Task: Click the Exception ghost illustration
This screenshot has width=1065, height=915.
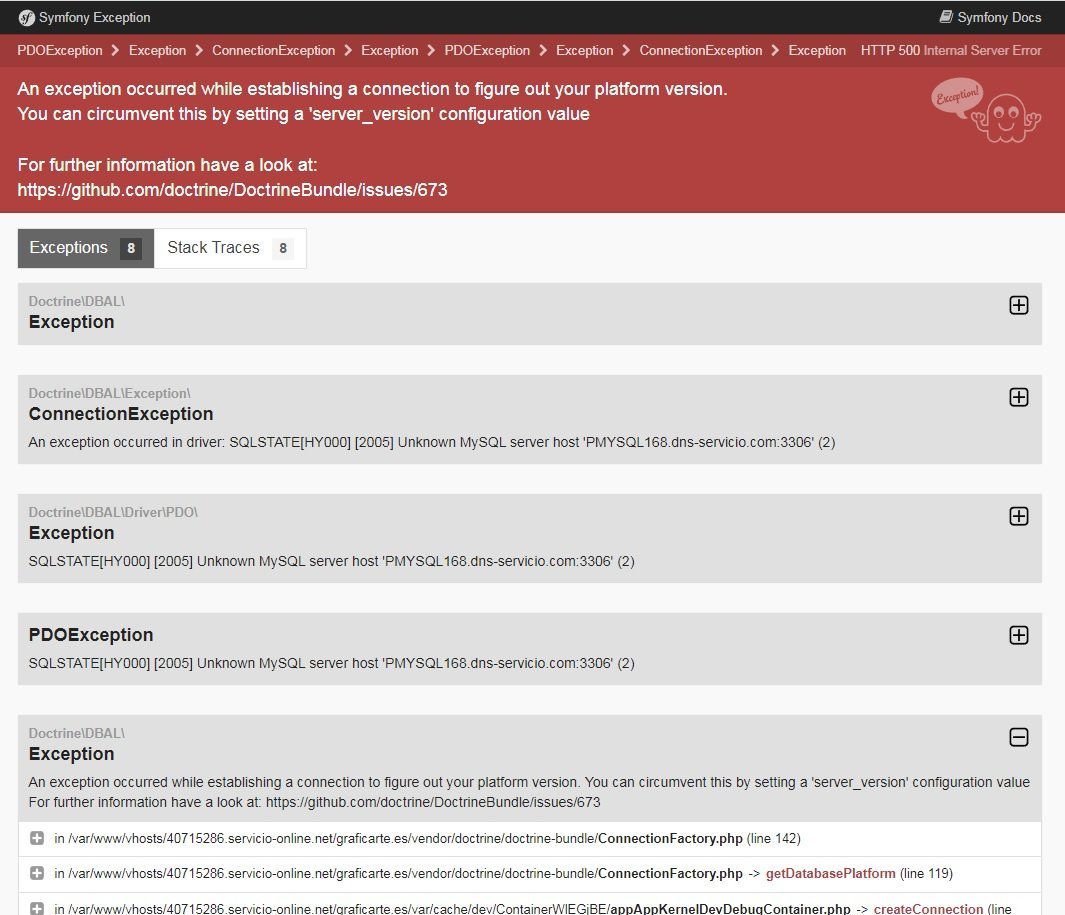Action: click(x=986, y=110)
